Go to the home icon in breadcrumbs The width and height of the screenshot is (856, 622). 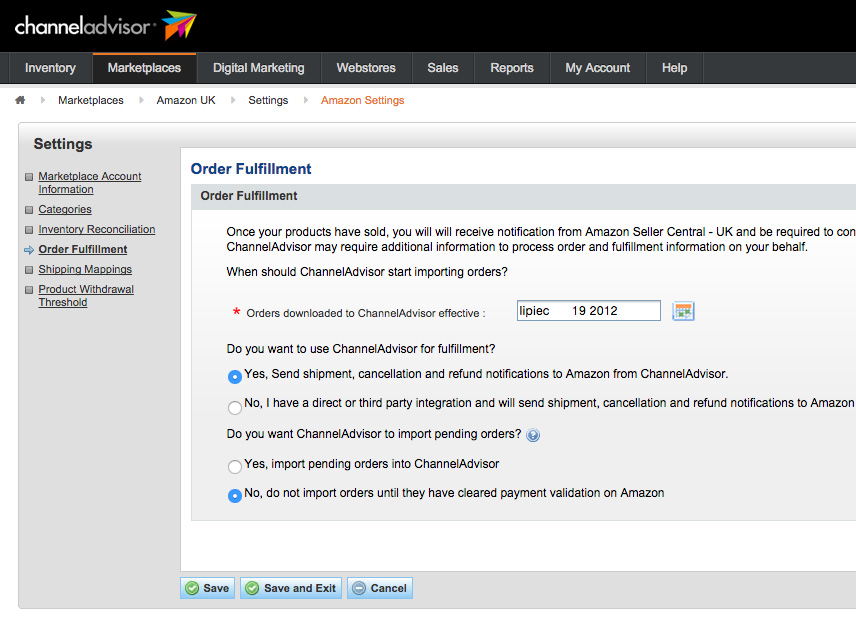pyautogui.click(x=20, y=100)
